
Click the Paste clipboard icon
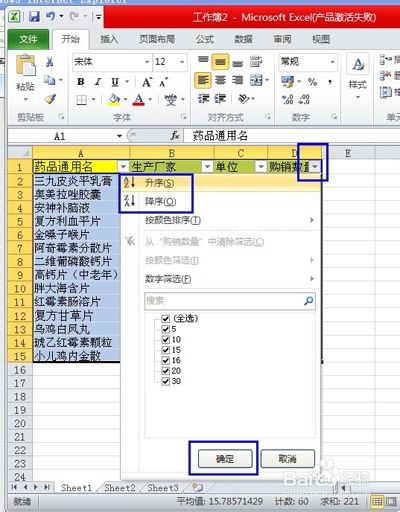[x=25, y=65]
